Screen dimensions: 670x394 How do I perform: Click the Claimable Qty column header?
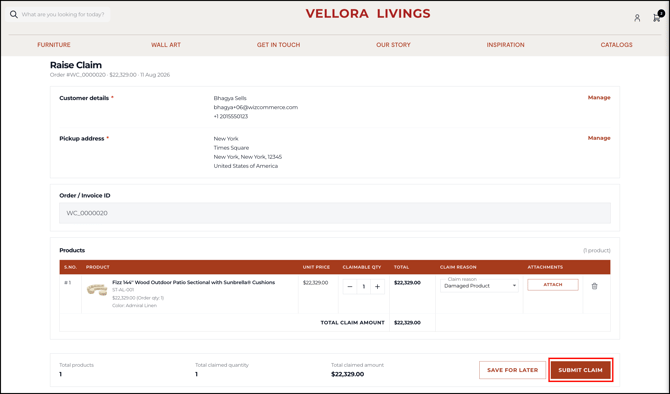[361, 267]
